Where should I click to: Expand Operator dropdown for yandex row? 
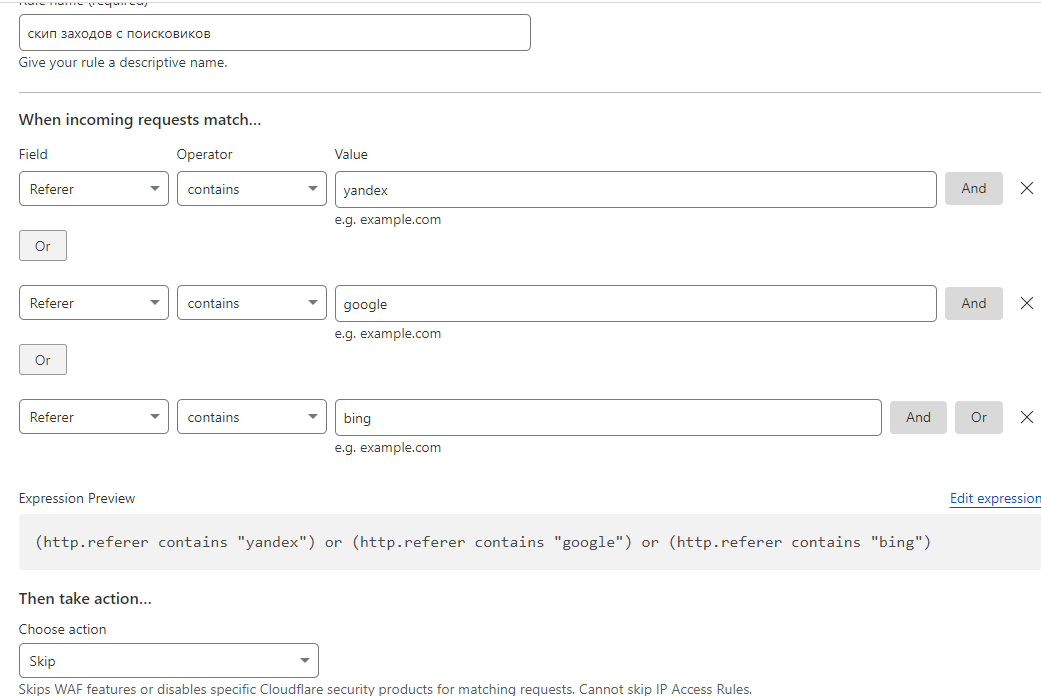[x=251, y=189]
